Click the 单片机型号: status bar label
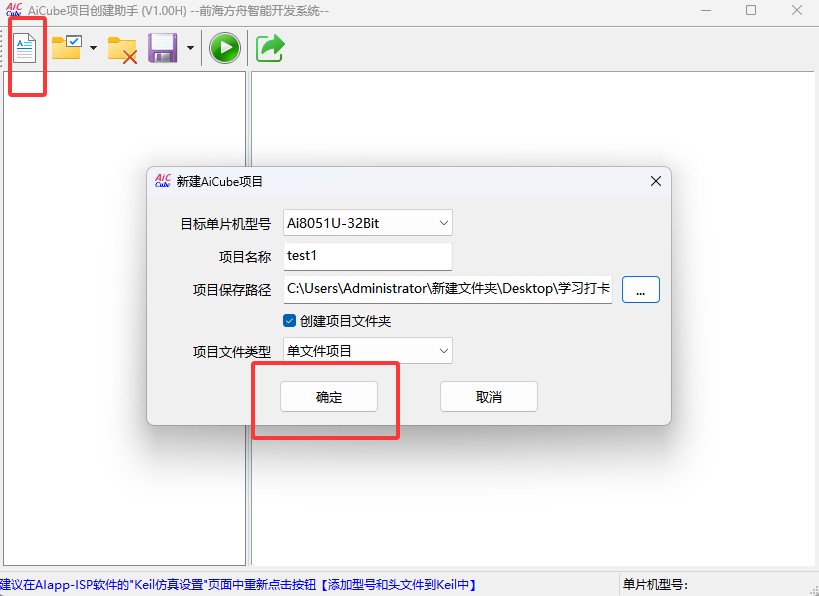The height and width of the screenshot is (596, 819). point(656,585)
